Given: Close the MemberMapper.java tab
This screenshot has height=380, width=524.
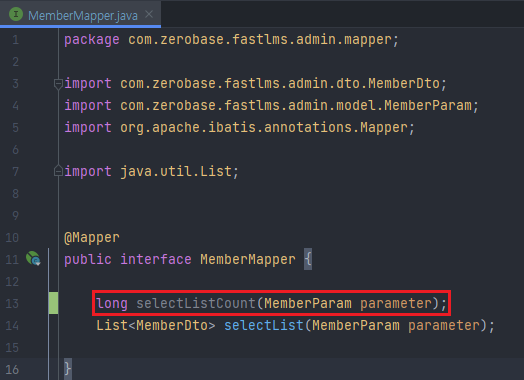Looking at the screenshot, I should tap(149, 14).
